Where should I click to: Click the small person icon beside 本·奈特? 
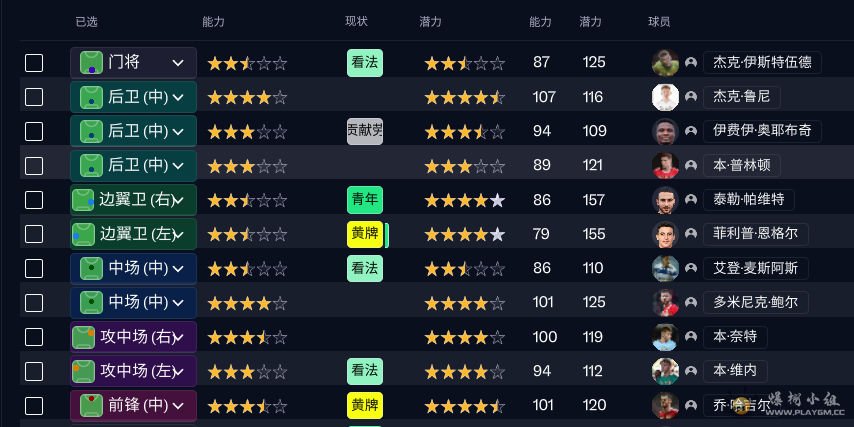[690, 337]
